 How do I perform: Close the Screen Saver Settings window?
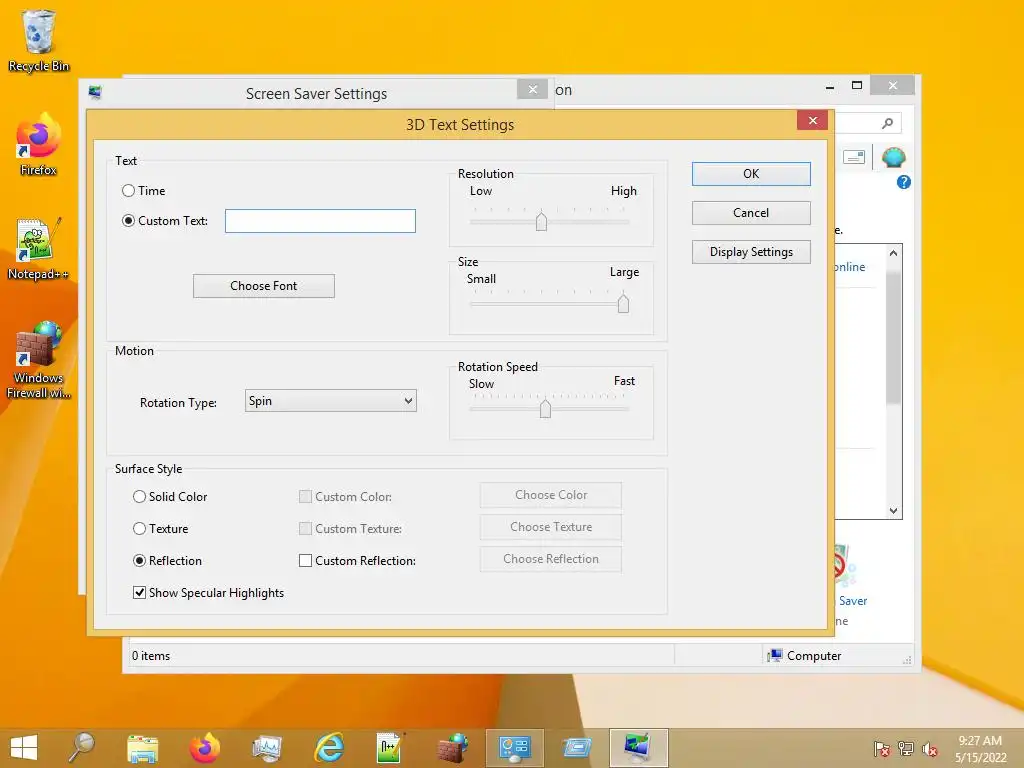[x=532, y=89]
